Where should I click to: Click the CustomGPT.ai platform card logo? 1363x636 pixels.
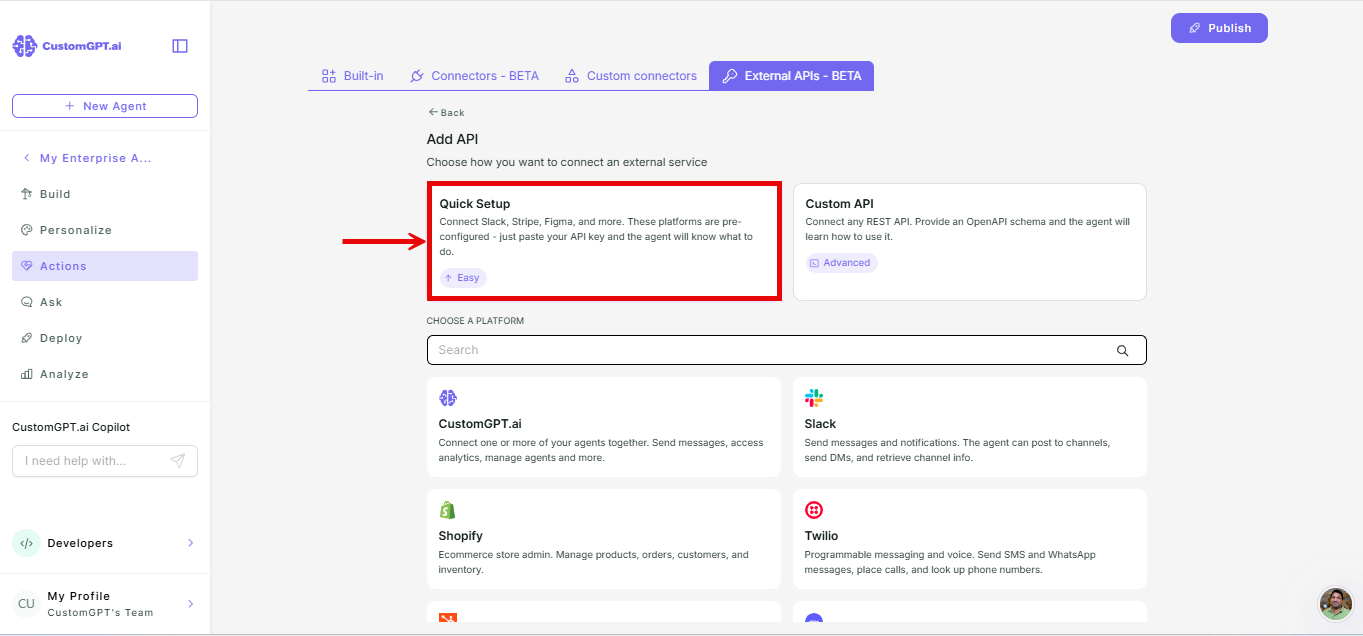pyautogui.click(x=448, y=398)
